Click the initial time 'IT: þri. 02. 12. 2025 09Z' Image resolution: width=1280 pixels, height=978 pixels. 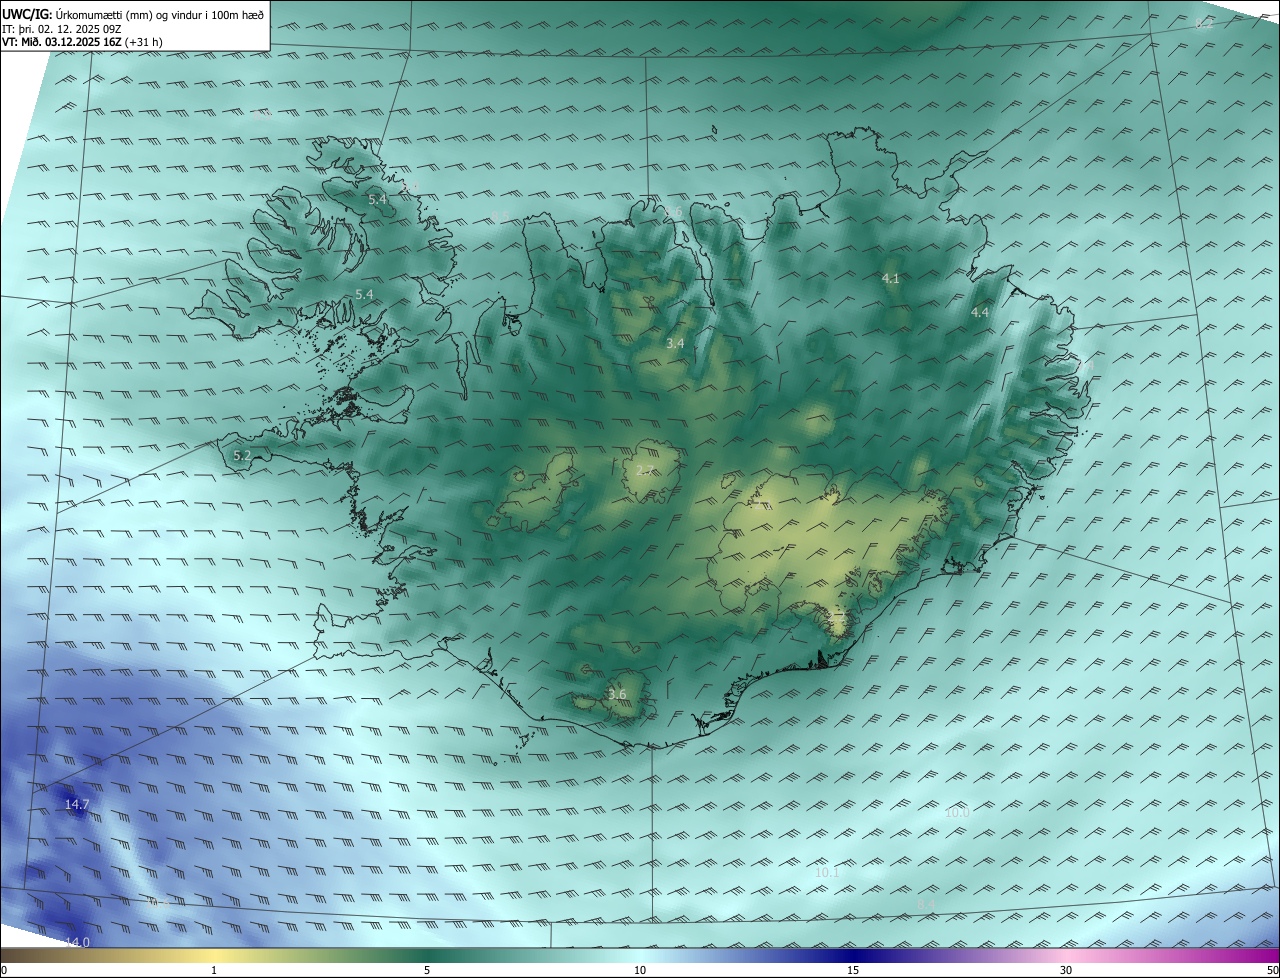[x=62, y=29]
